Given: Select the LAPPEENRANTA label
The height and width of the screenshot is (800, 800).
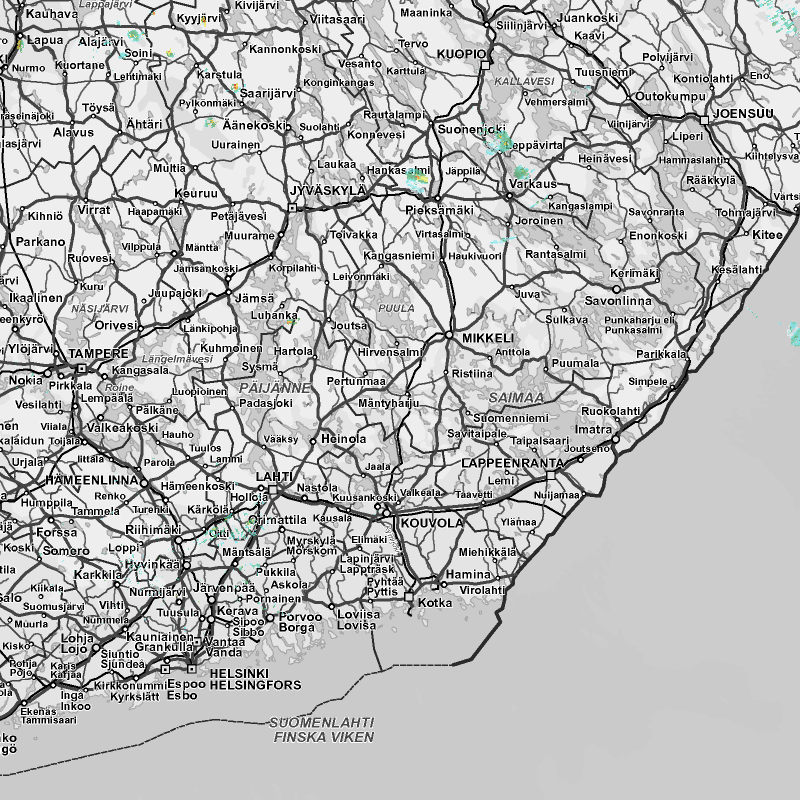Looking at the screenshot, I should tap(512, 463).
